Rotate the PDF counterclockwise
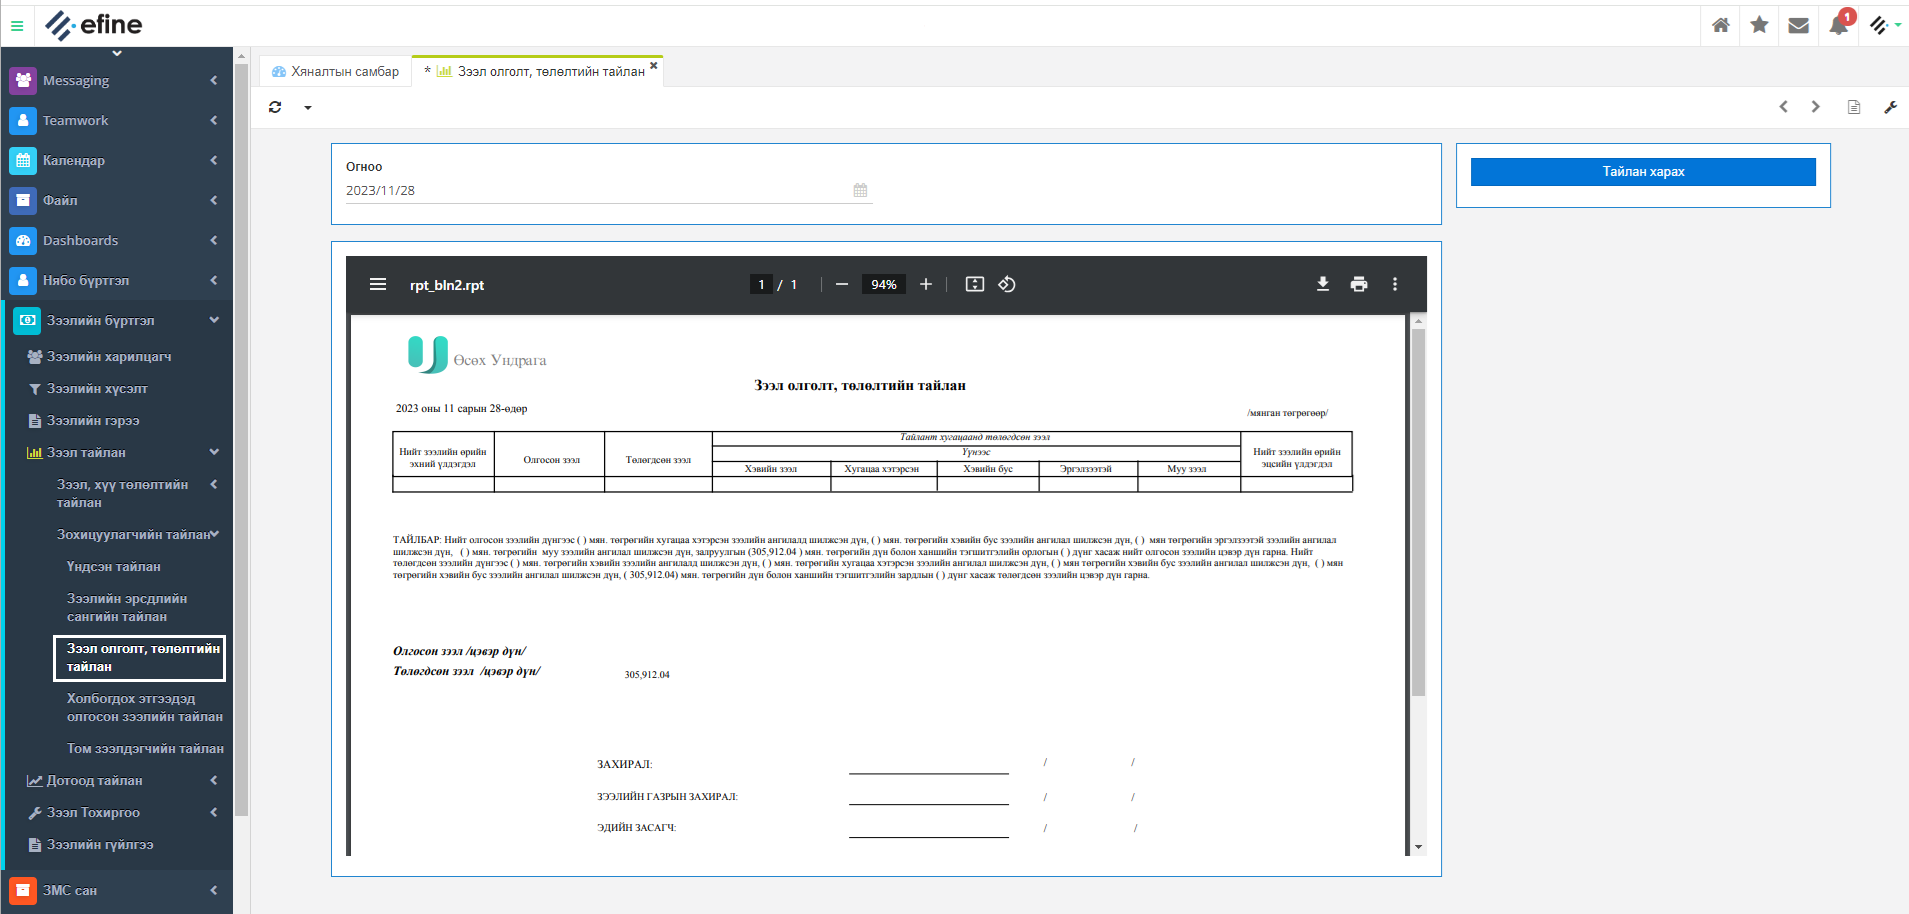Screen dimensions: 1909x914 1007,284
